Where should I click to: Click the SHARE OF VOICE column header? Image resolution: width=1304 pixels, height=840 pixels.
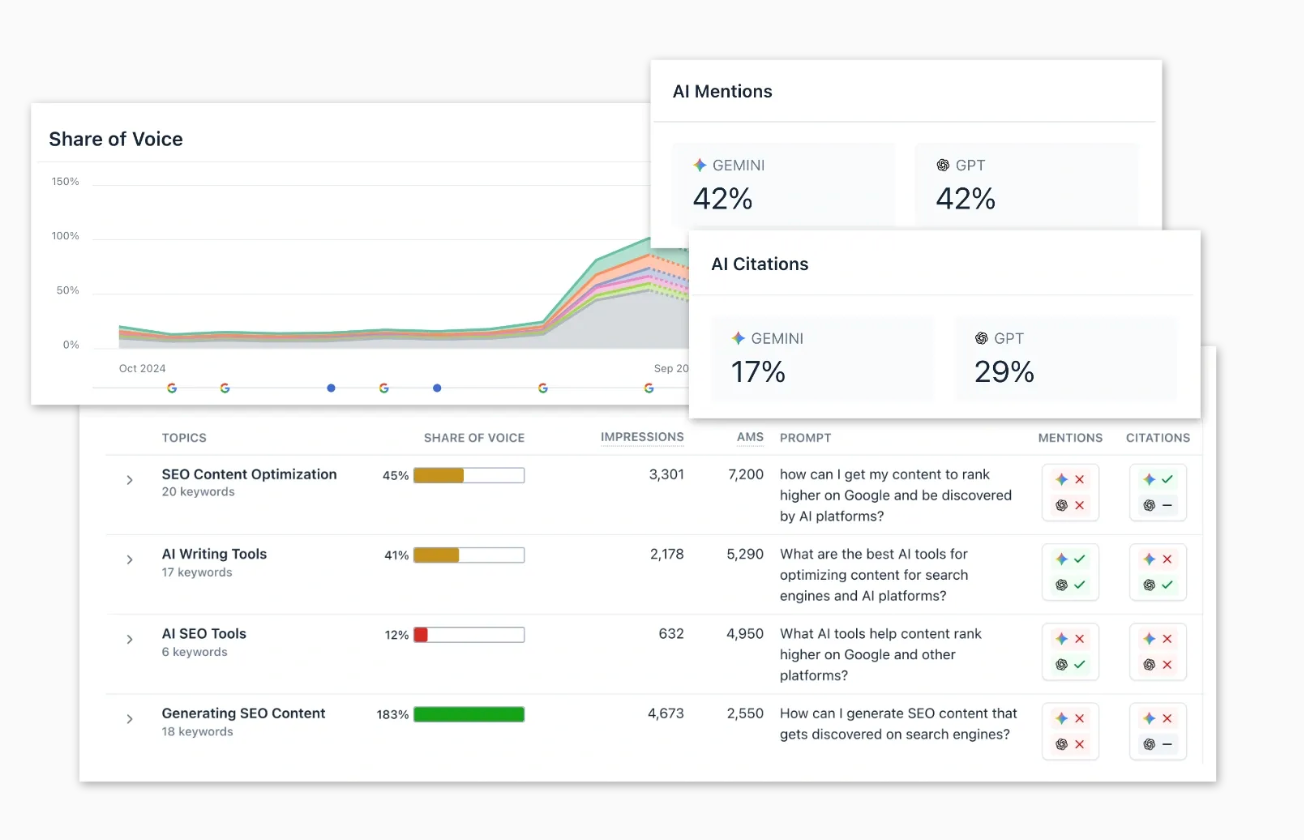(x=474, y=437)
